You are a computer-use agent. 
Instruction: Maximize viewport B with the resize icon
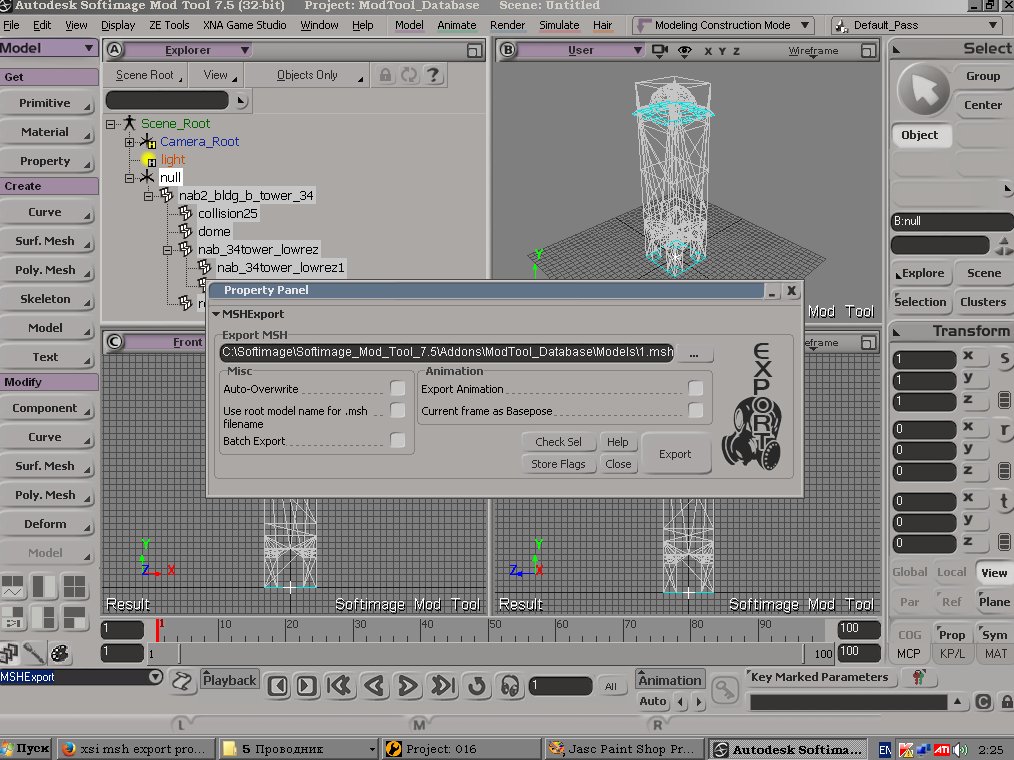[x=868, y=50]
